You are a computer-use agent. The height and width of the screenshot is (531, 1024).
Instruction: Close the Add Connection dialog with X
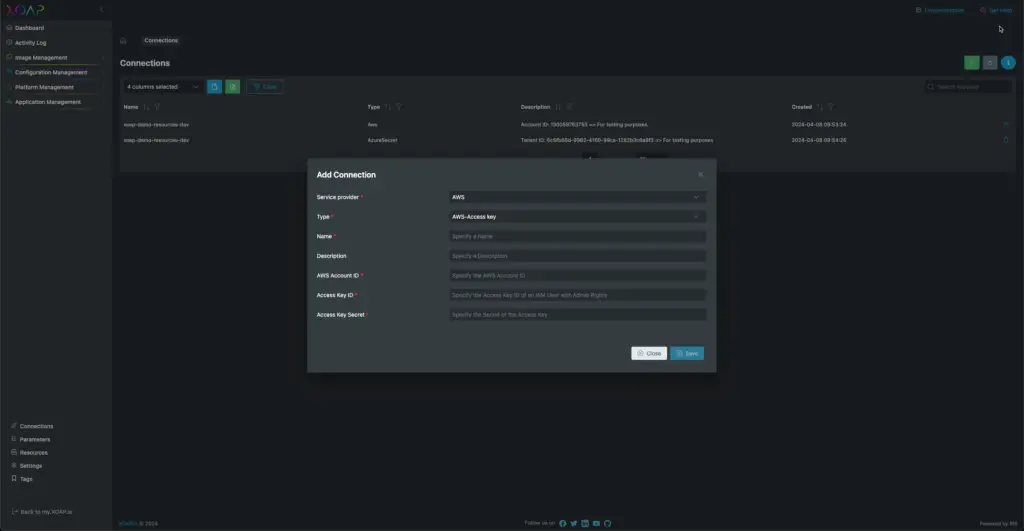[701, 174]
